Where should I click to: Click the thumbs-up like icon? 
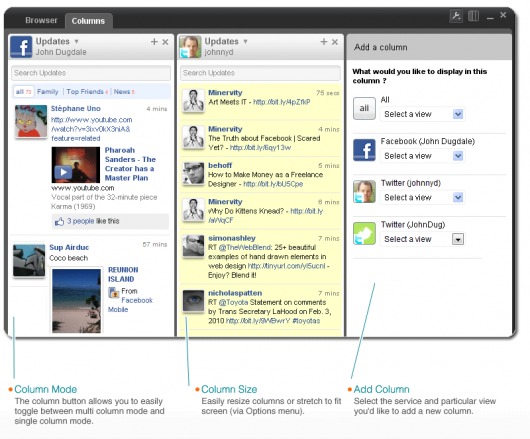click(59, 221)
